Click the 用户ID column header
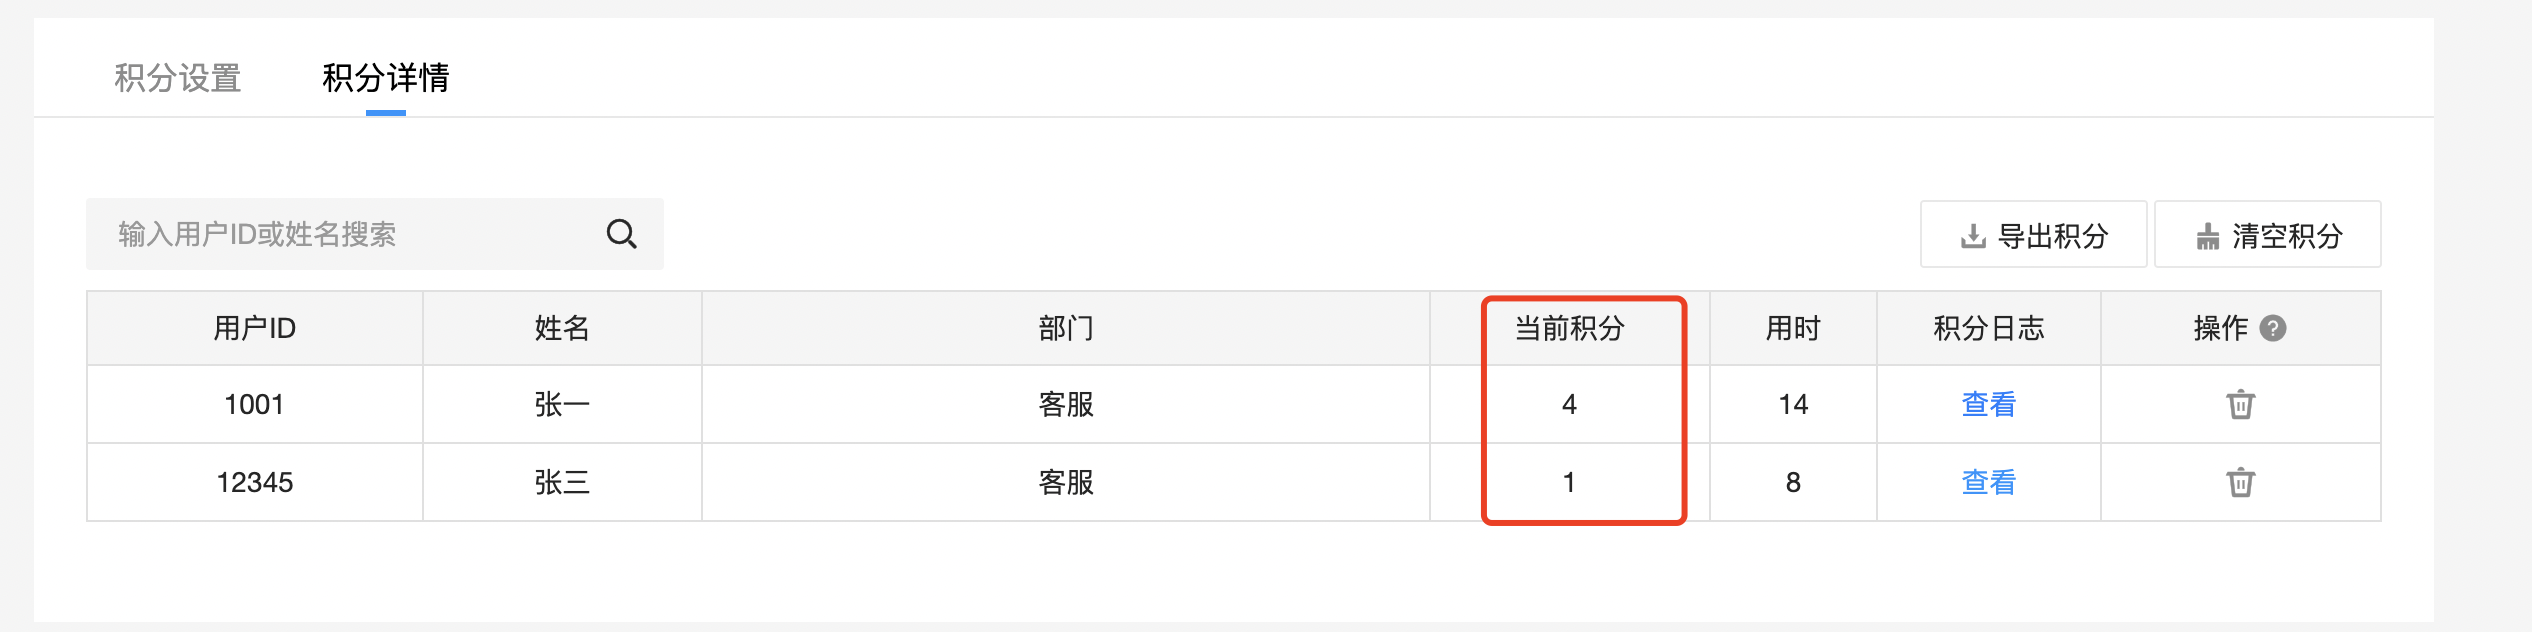This screenshot has height=632, width=2532. tap(254, 328)
